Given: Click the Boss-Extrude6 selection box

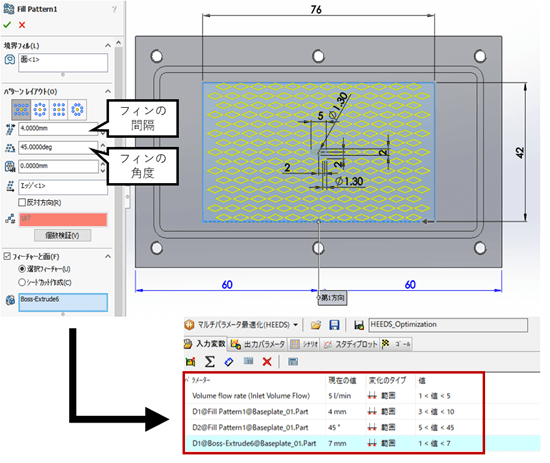Looking at the screenshot, I should 63,302.
